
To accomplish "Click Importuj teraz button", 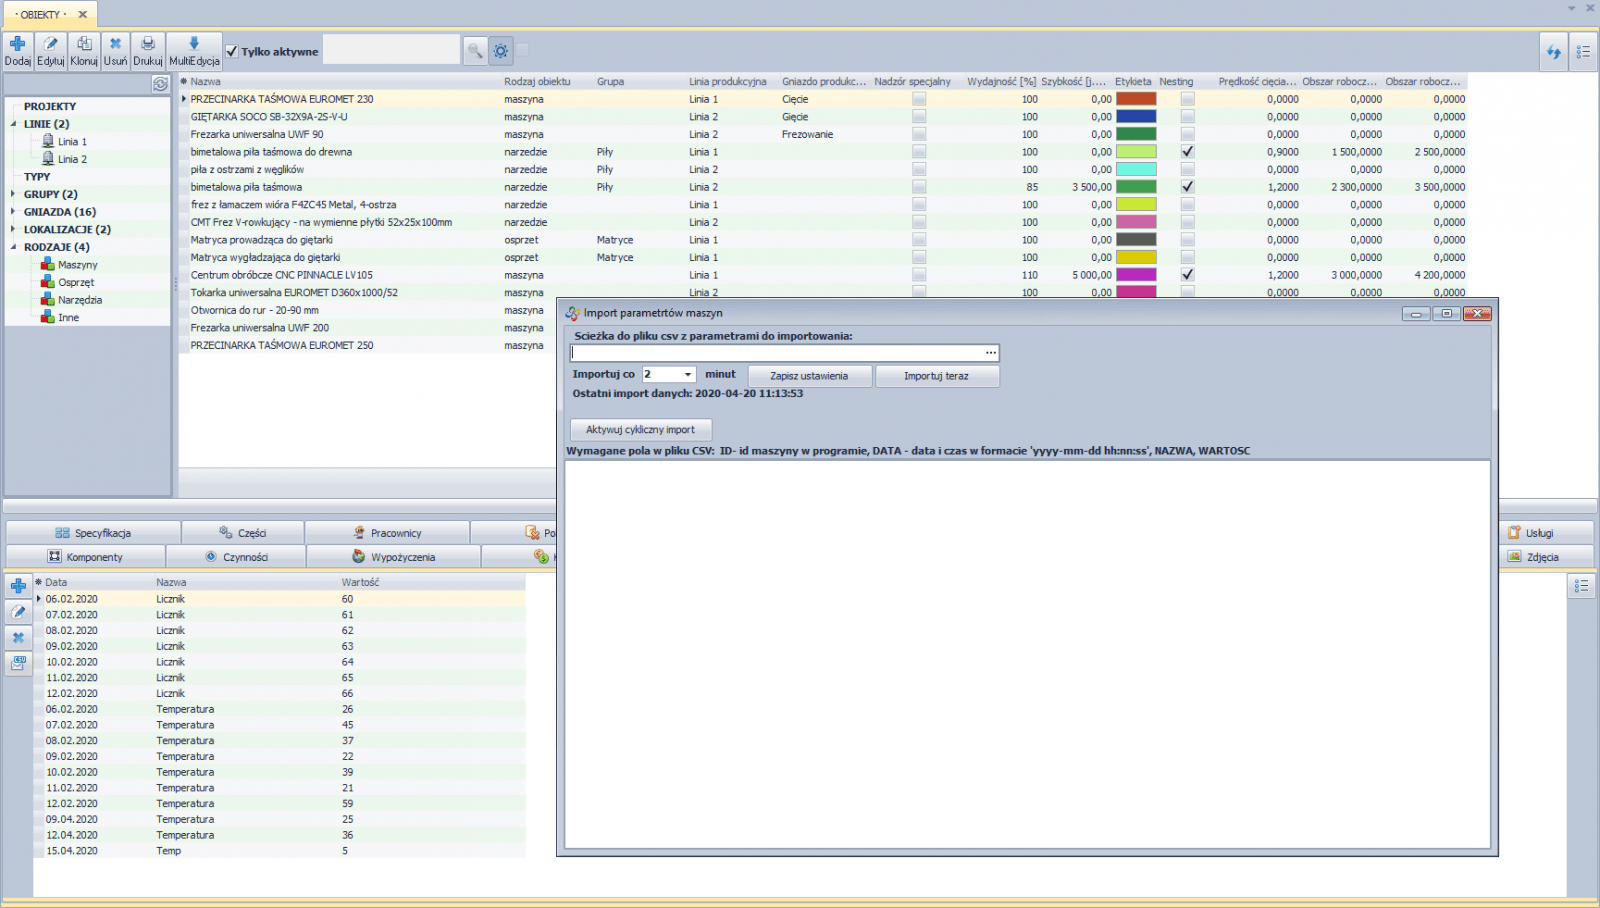I will click(x=937, y=376).
